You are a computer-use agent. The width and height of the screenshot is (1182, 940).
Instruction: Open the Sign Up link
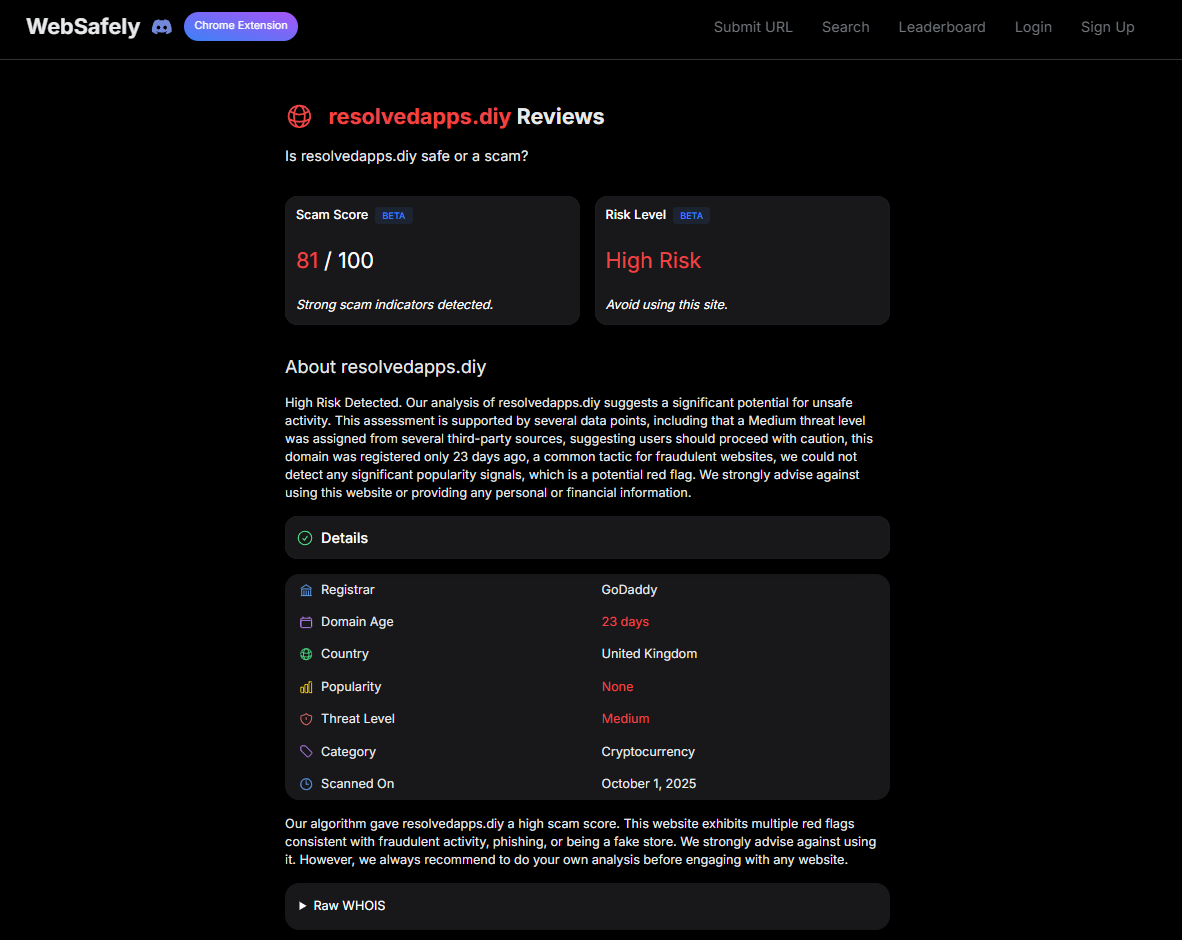tap(1107, 27)
